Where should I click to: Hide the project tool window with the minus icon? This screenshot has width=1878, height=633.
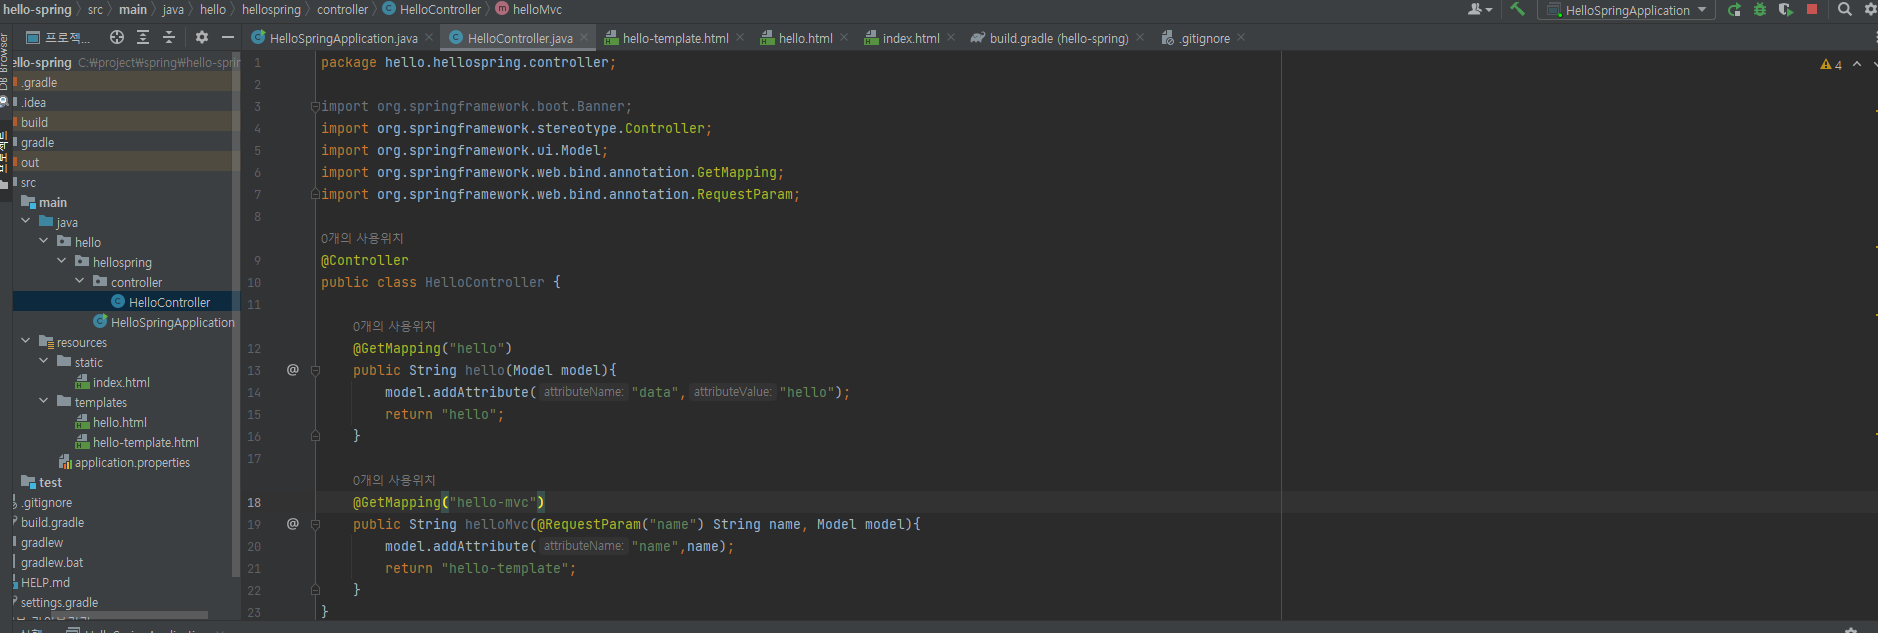point(228,37)
